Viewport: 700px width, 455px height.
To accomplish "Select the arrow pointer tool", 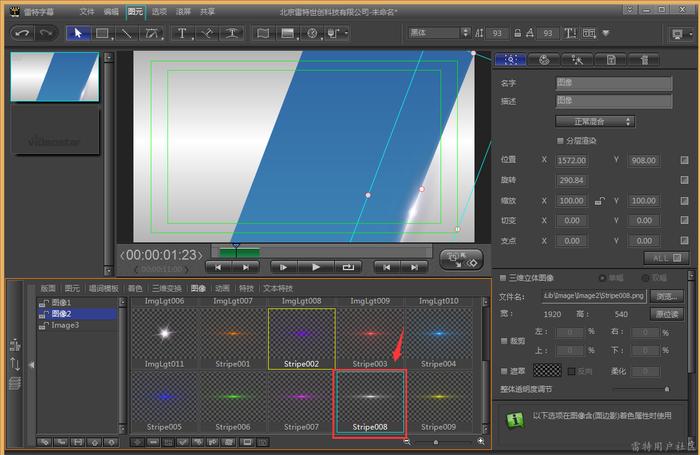I will [78, 33].
